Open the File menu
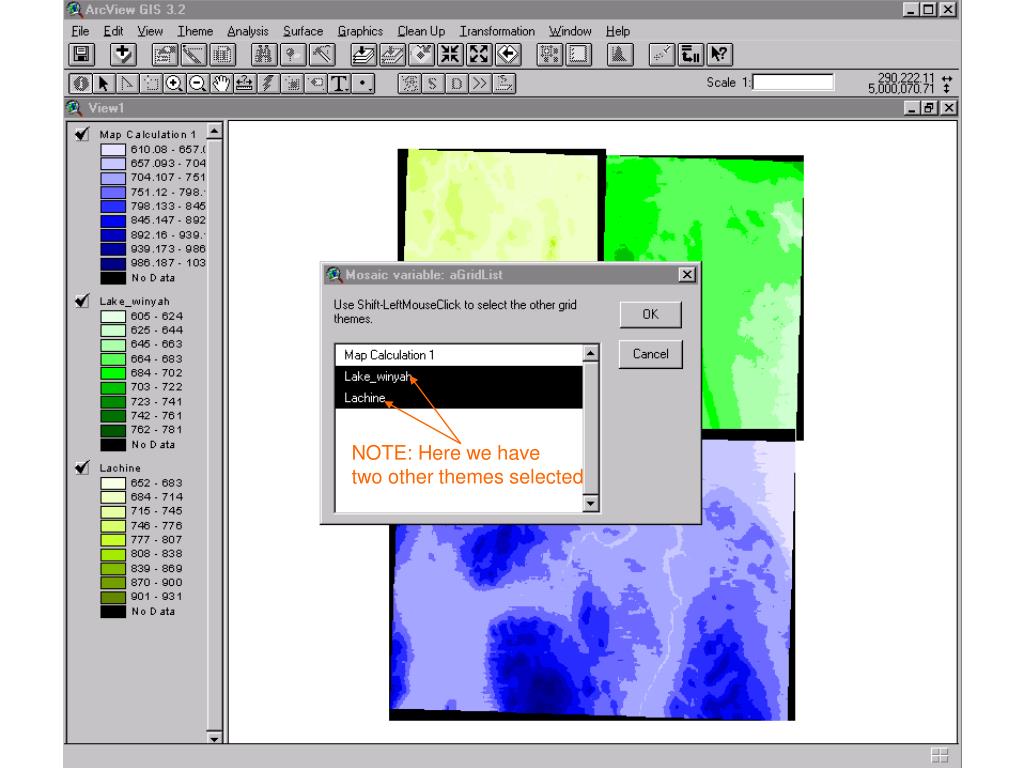 point(80,31)
